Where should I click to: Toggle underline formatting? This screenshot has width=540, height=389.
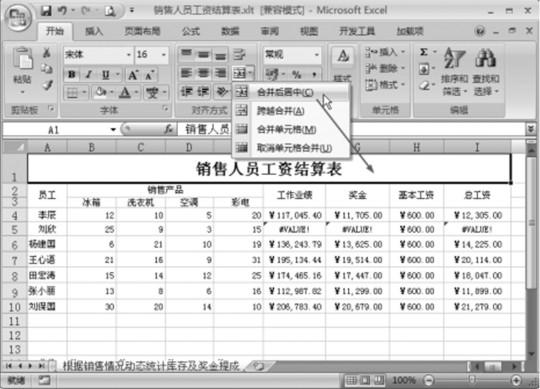105,74
